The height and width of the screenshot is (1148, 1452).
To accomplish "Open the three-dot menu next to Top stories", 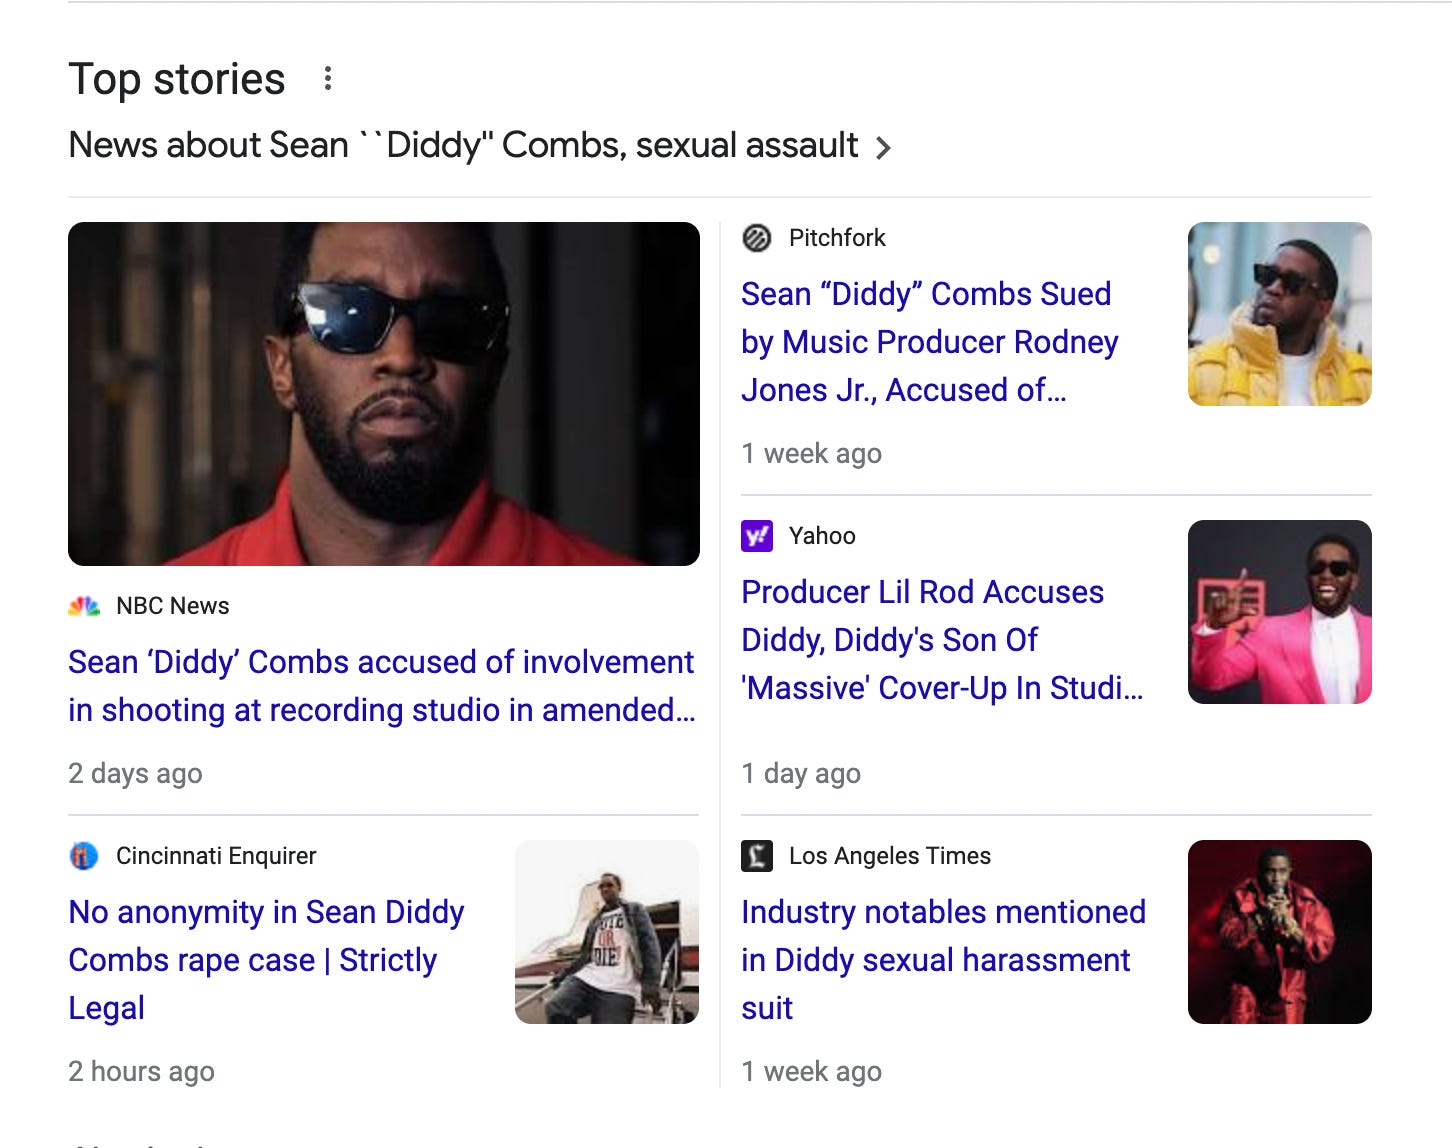I will click(x=328, y=77).
